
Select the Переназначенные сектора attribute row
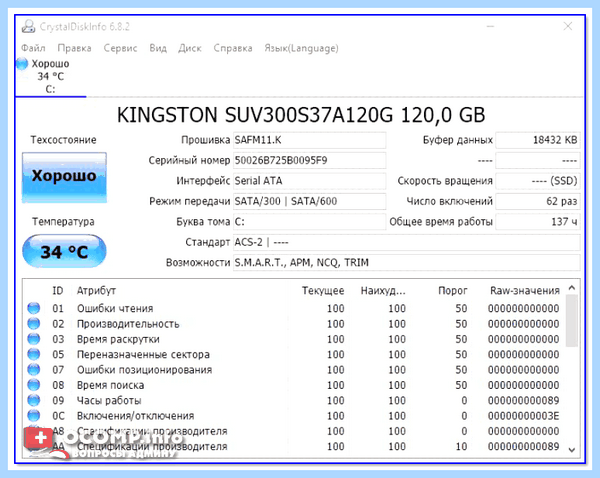click(295, 354)
